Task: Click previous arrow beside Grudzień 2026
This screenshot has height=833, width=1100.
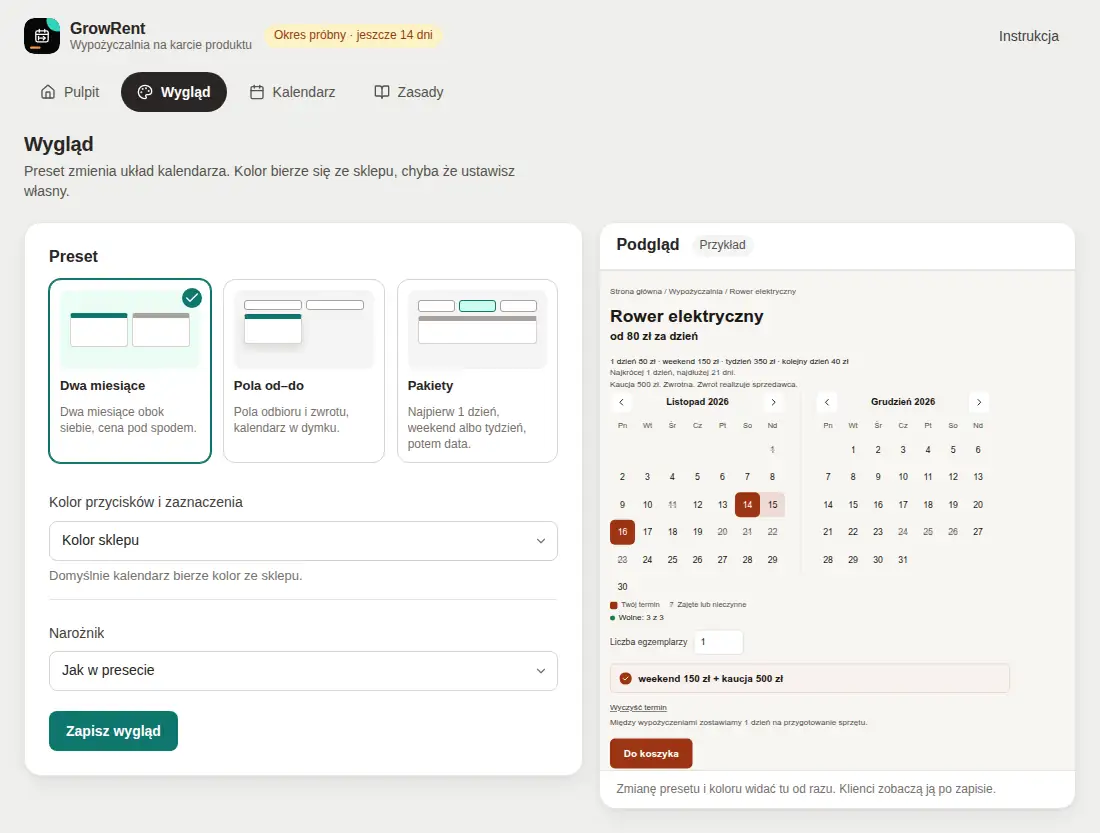Action: 827,402
